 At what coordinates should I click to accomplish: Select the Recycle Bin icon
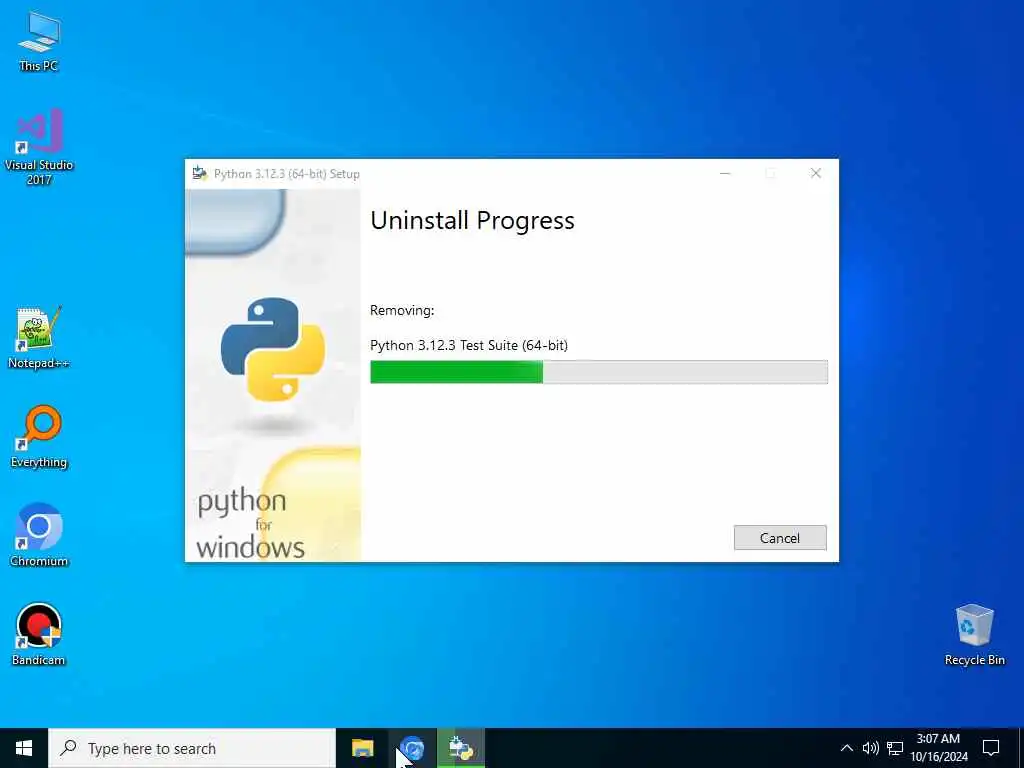click(x=974, y=633)
